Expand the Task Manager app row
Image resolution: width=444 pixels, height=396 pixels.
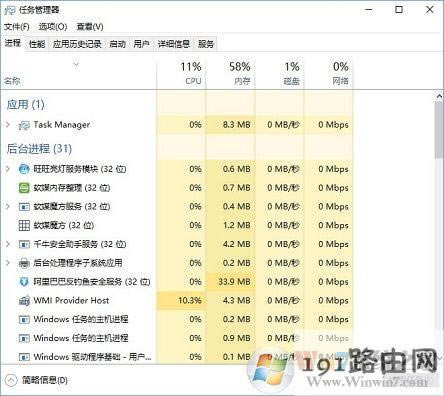(x=8, y=125)
